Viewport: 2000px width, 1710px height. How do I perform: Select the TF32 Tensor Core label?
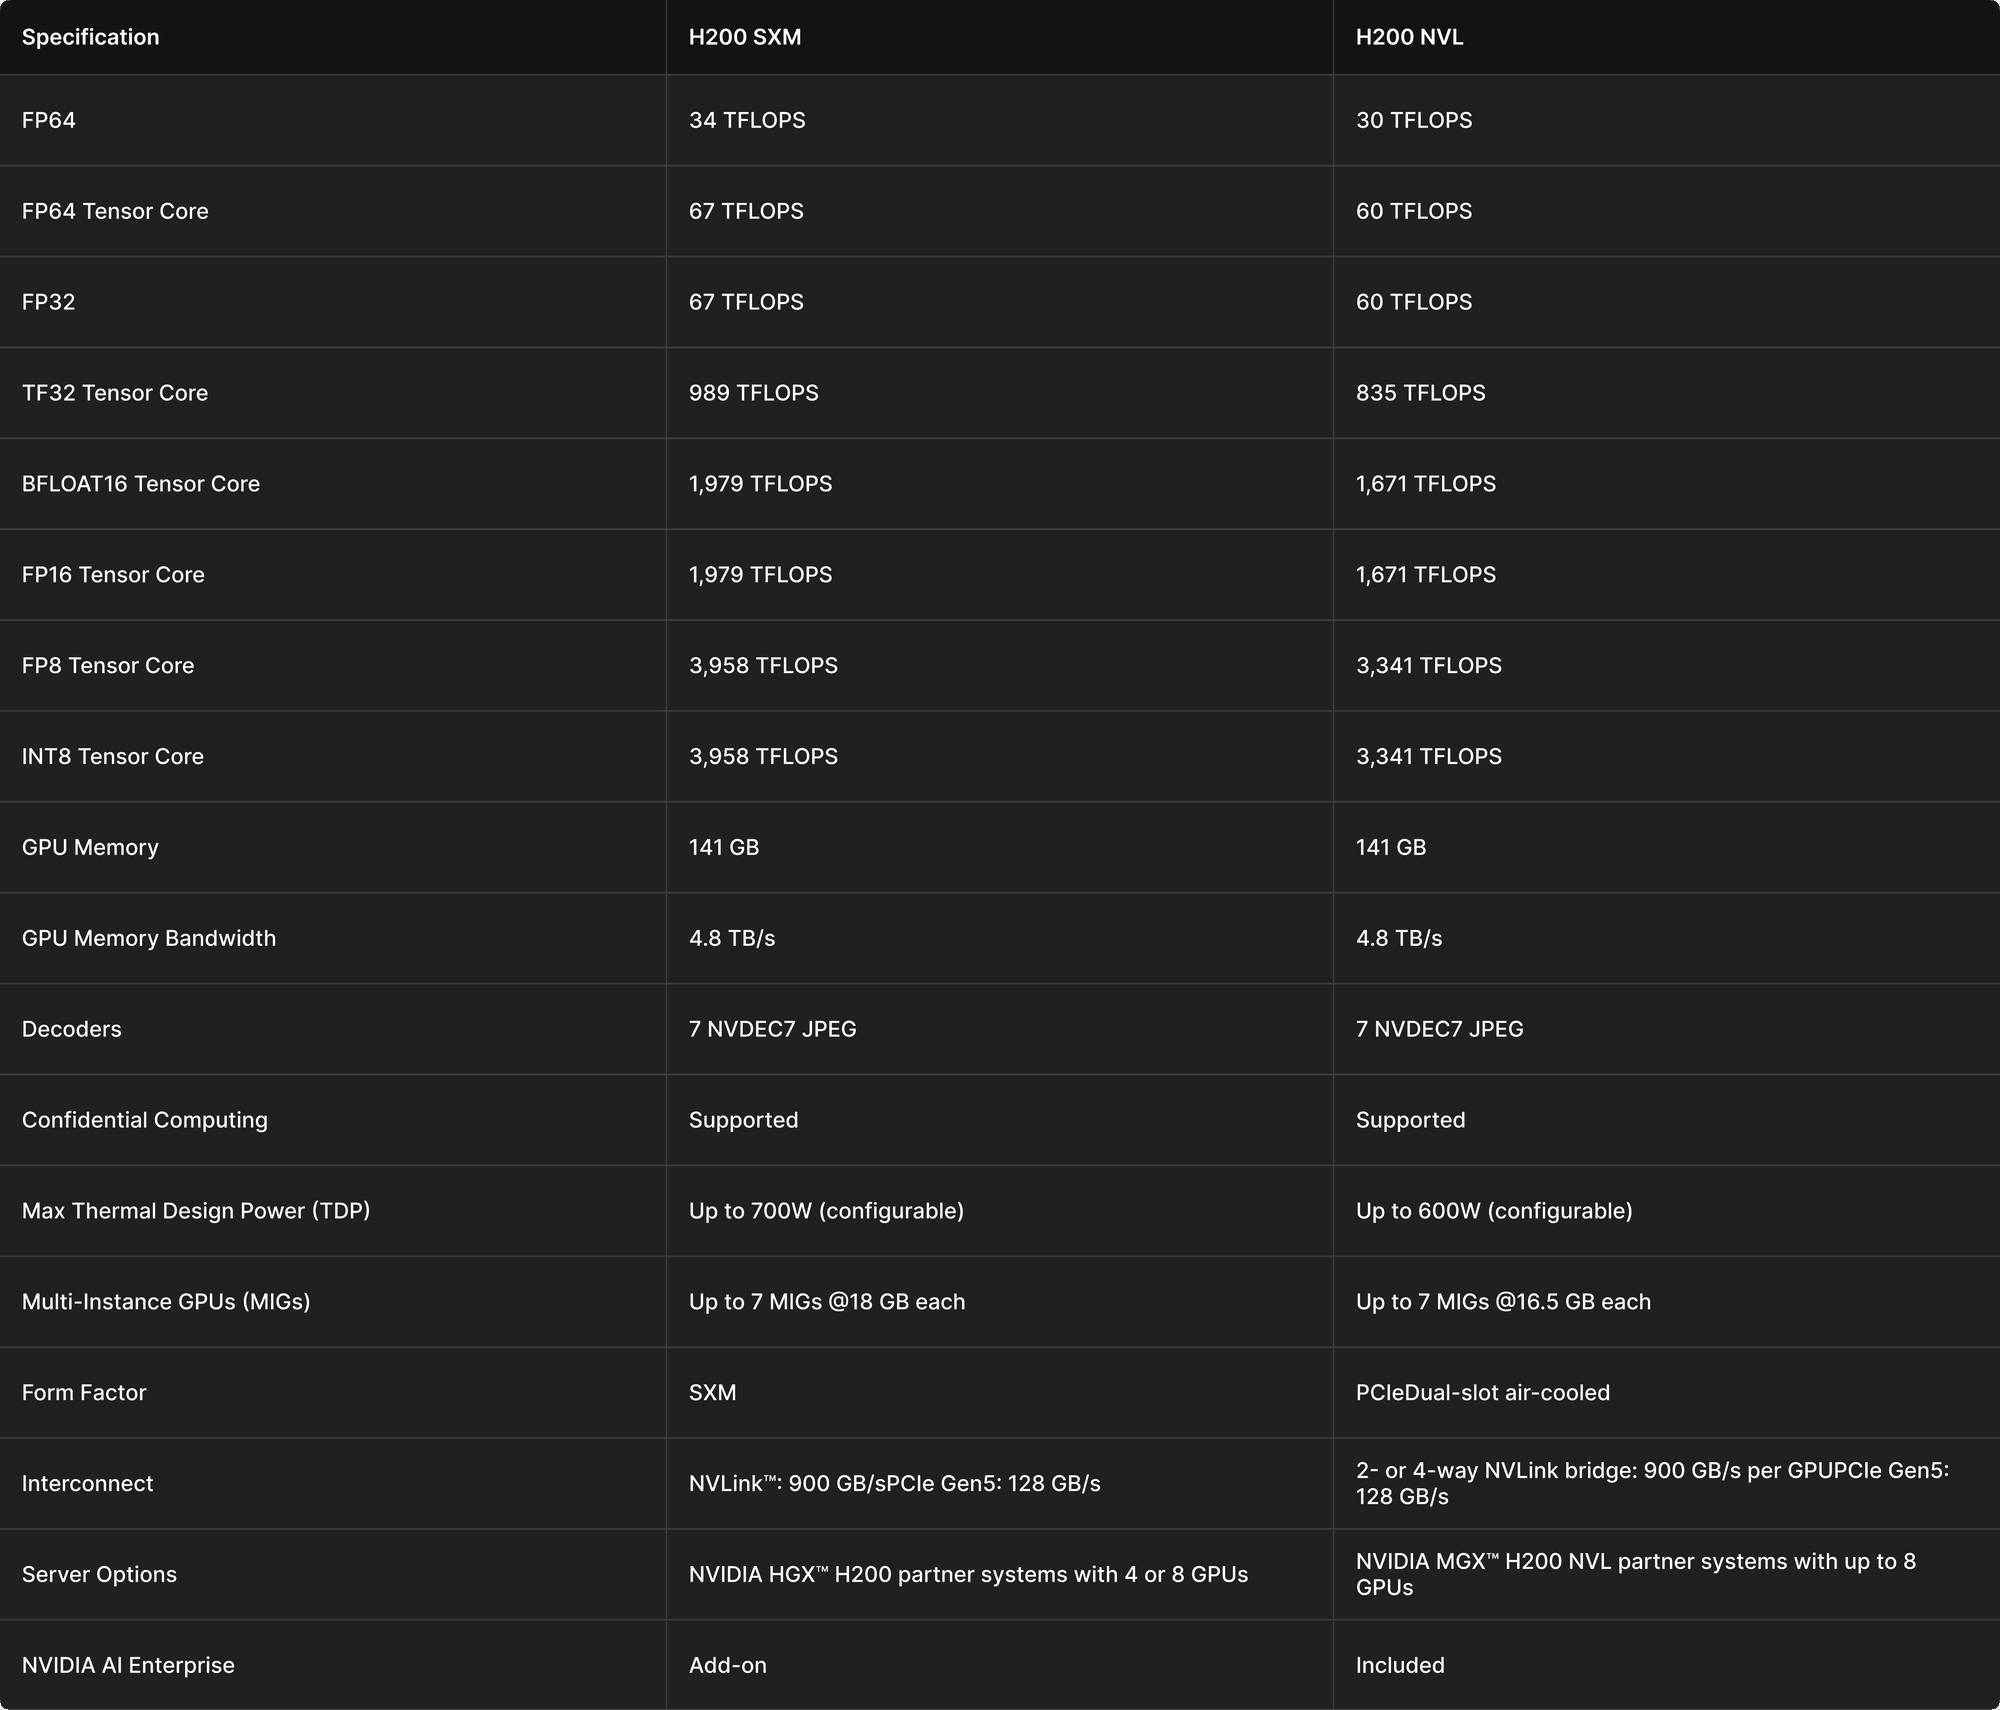(x=115, y=393)
